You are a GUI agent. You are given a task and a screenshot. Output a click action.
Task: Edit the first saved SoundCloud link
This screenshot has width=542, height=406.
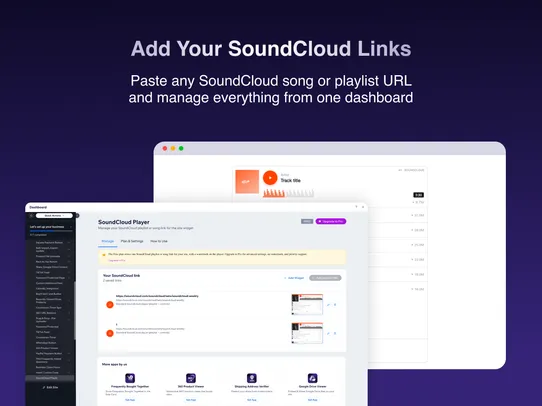(x=328, y=305)
